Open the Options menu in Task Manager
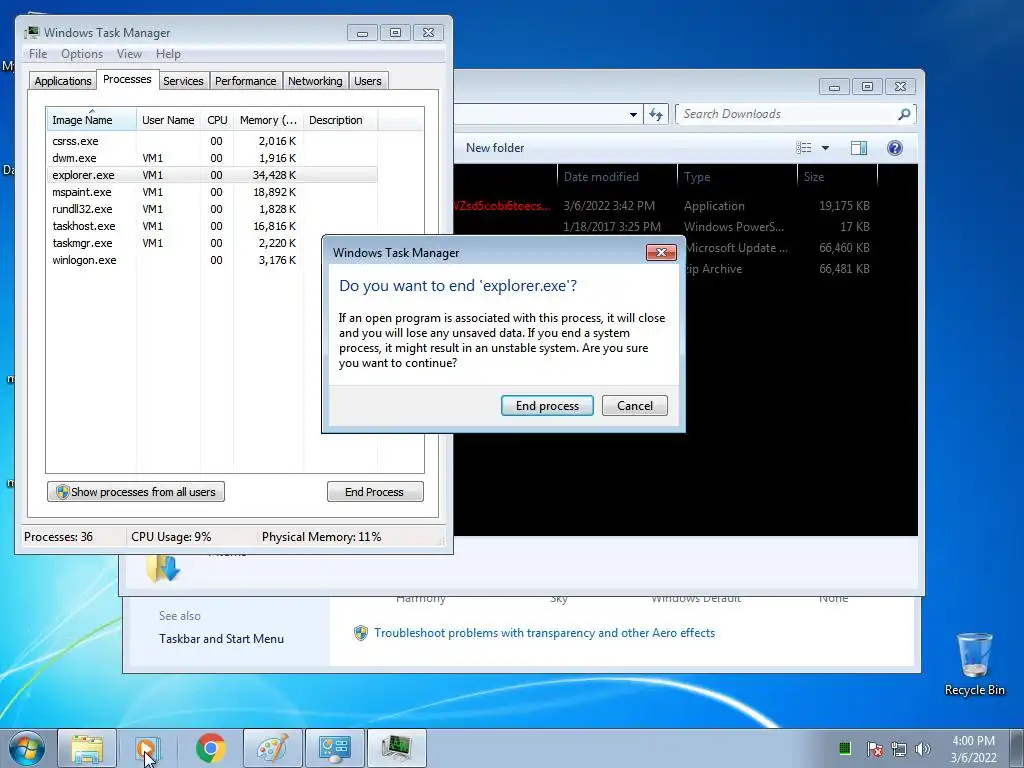The height and width of the screenshot is (768, 1024). 82,54
